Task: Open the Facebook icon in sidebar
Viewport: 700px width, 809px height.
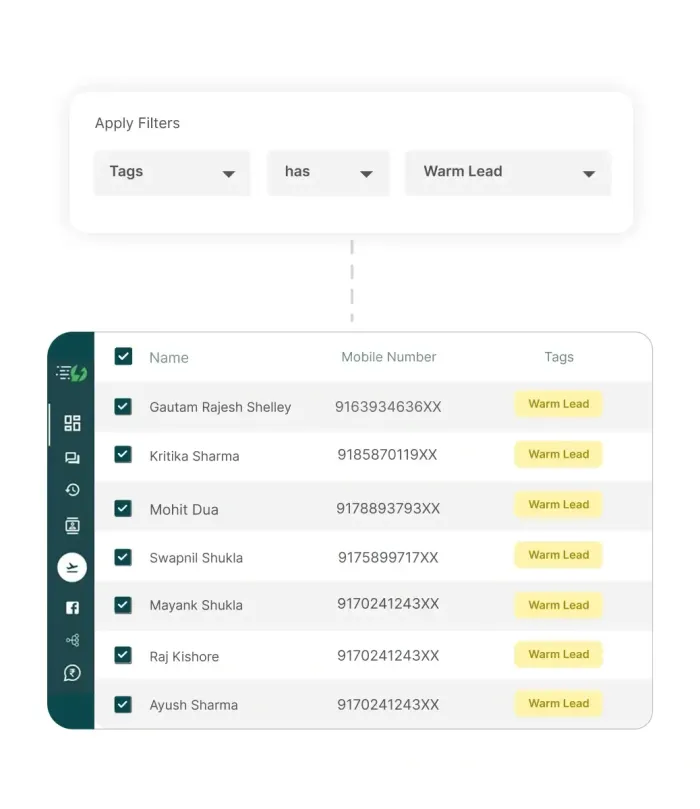Action: [x=72, y=607]
